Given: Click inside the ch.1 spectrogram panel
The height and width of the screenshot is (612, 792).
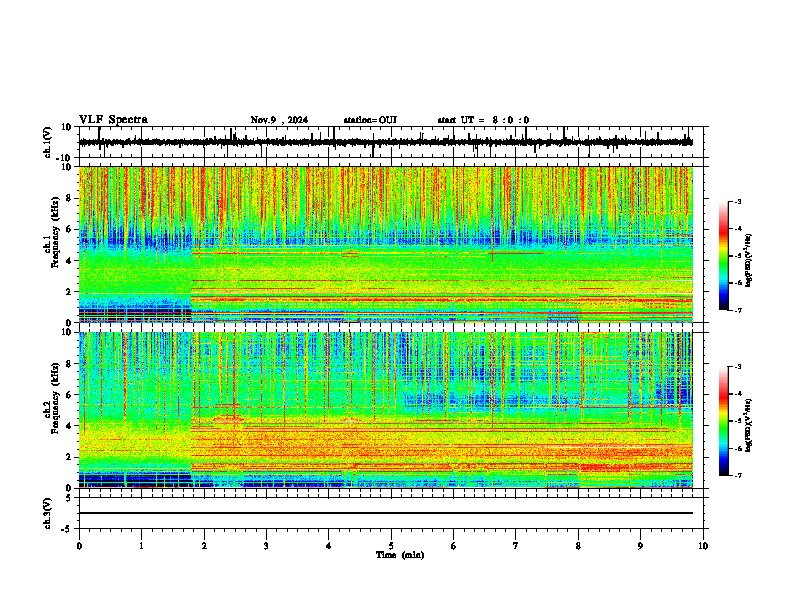Looking at the screenshot, I should click(385, 244).
